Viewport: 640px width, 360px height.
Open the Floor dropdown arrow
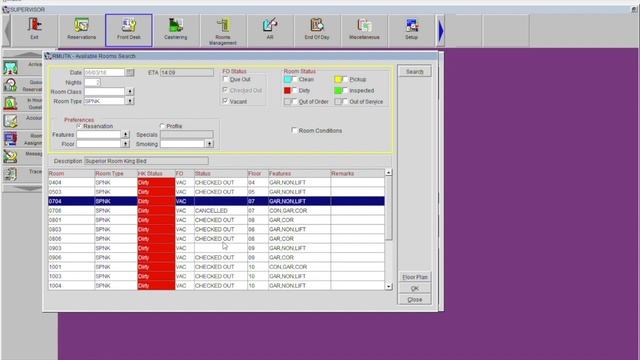(126, 144)
